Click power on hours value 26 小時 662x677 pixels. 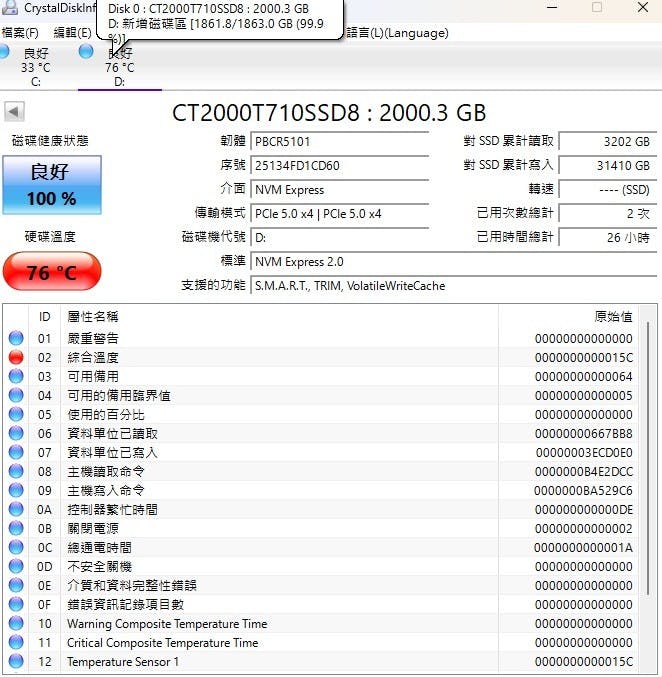[x=608, y=237]
